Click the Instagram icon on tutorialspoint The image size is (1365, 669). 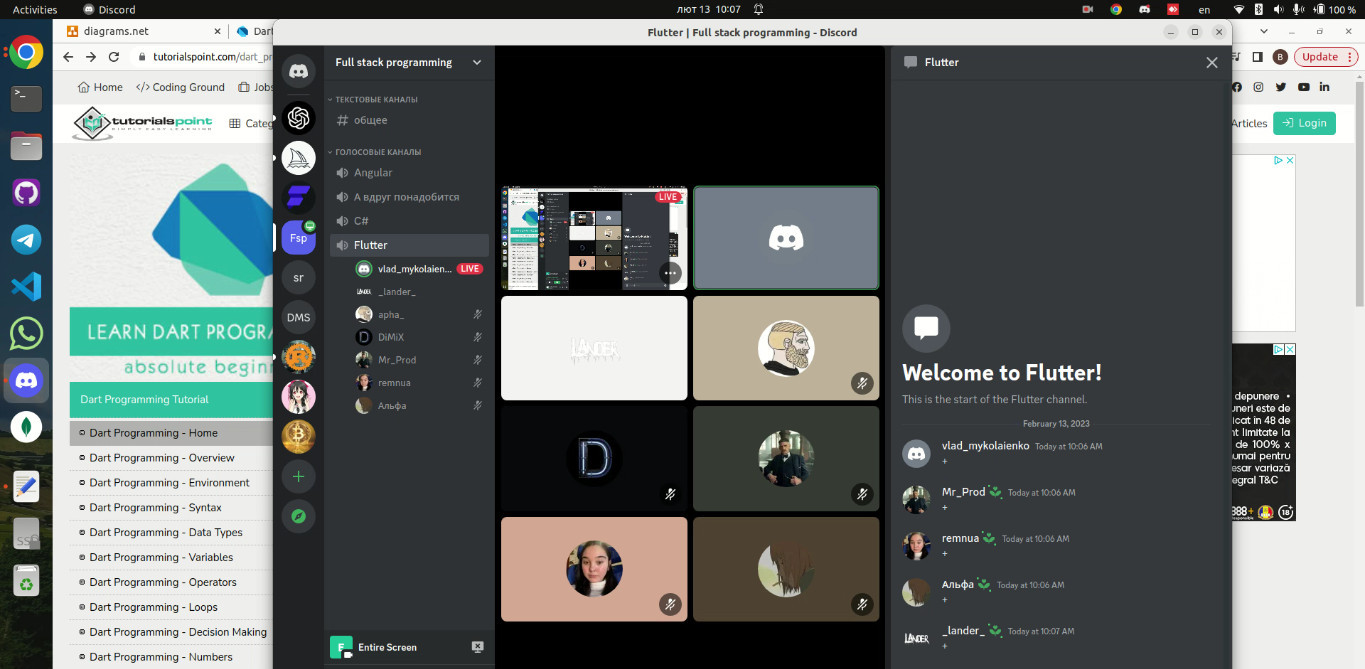pos(1258,87)
